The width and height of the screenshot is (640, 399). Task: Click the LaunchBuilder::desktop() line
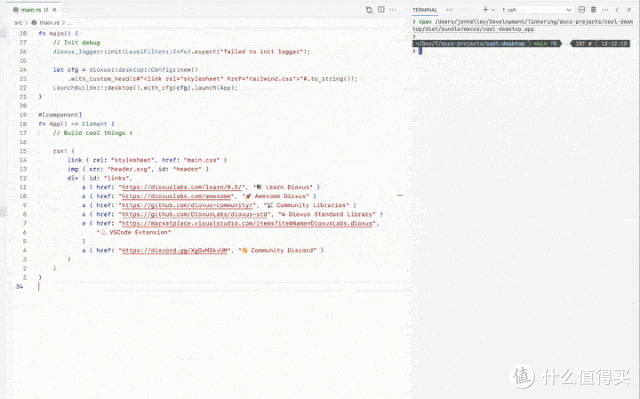point(145,88)
